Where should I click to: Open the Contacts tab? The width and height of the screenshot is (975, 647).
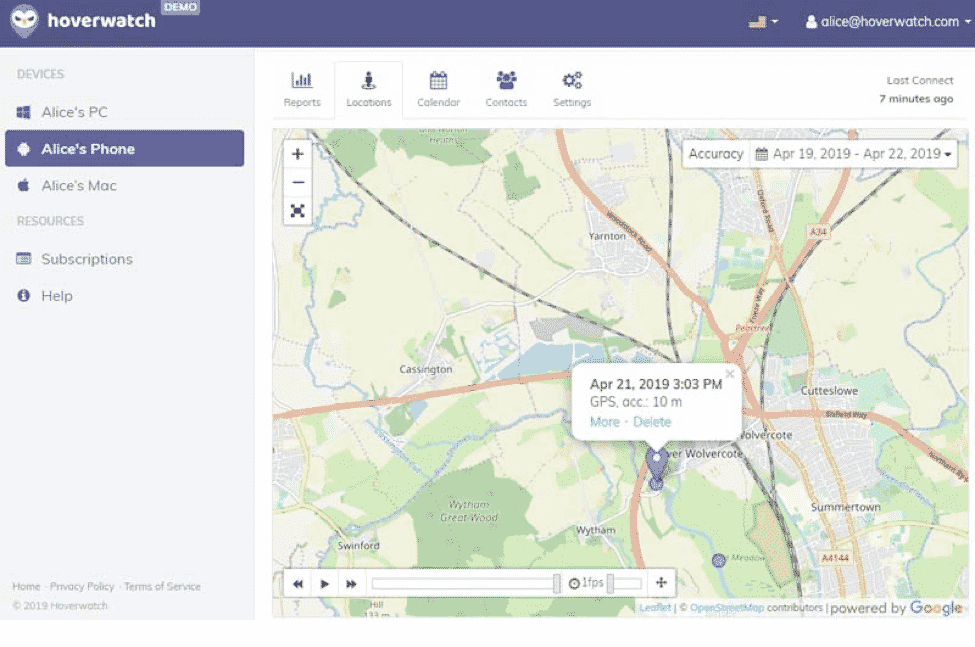coord(506,89)
